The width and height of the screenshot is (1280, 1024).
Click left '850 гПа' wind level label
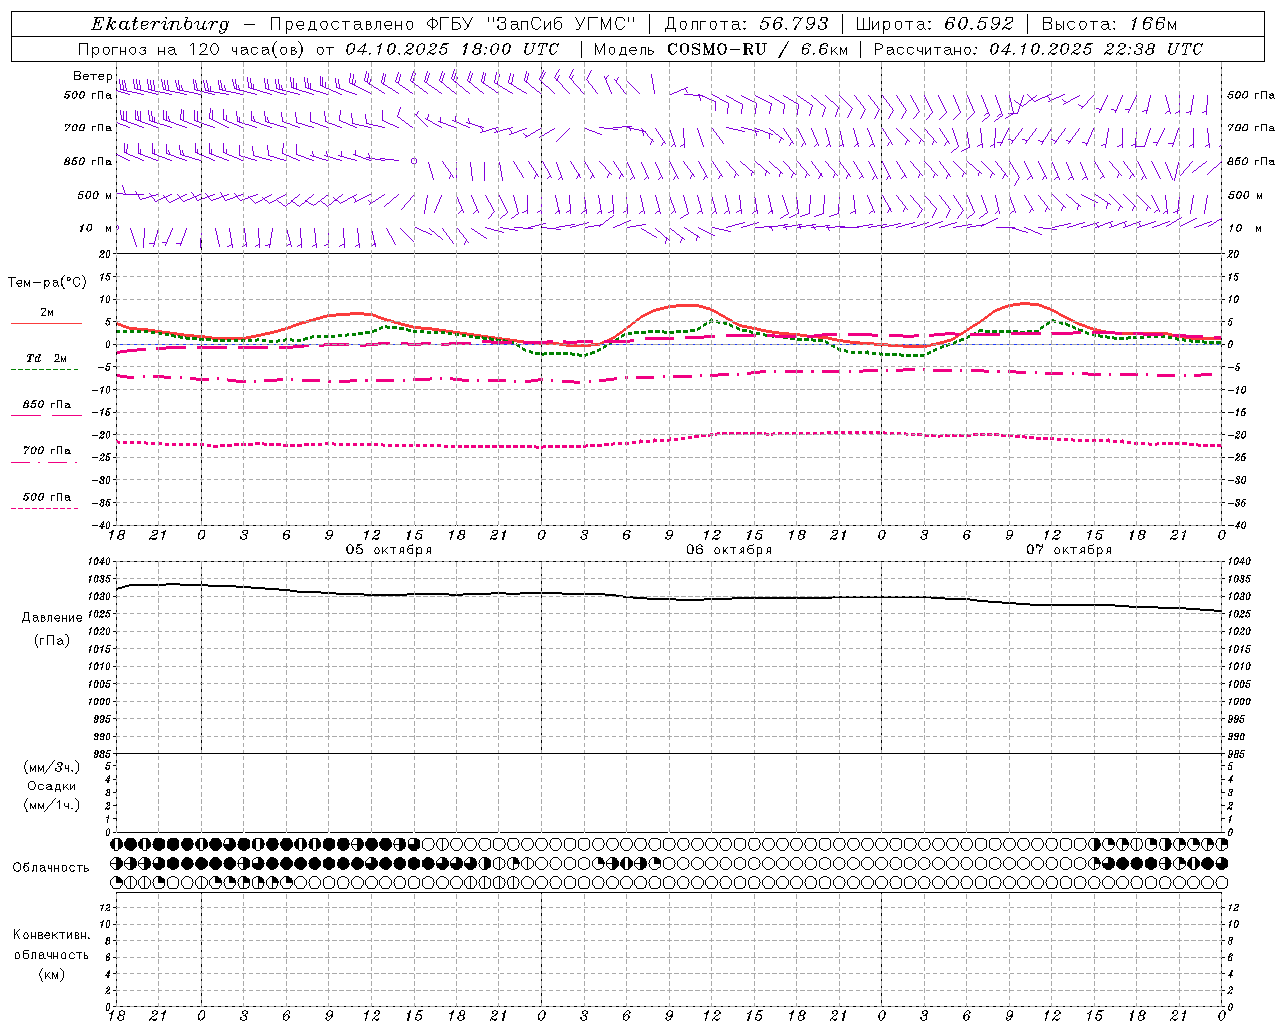(88, 161)
